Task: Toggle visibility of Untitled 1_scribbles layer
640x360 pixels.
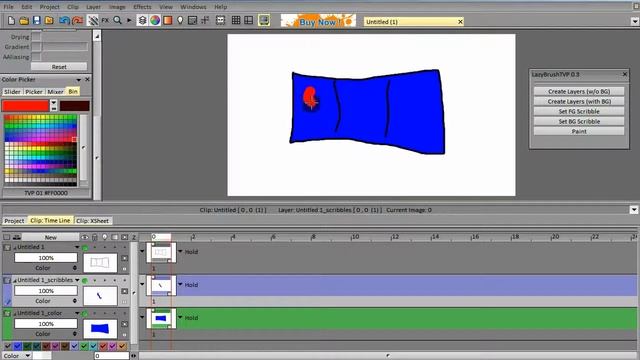Action: (x=85, y=280)
